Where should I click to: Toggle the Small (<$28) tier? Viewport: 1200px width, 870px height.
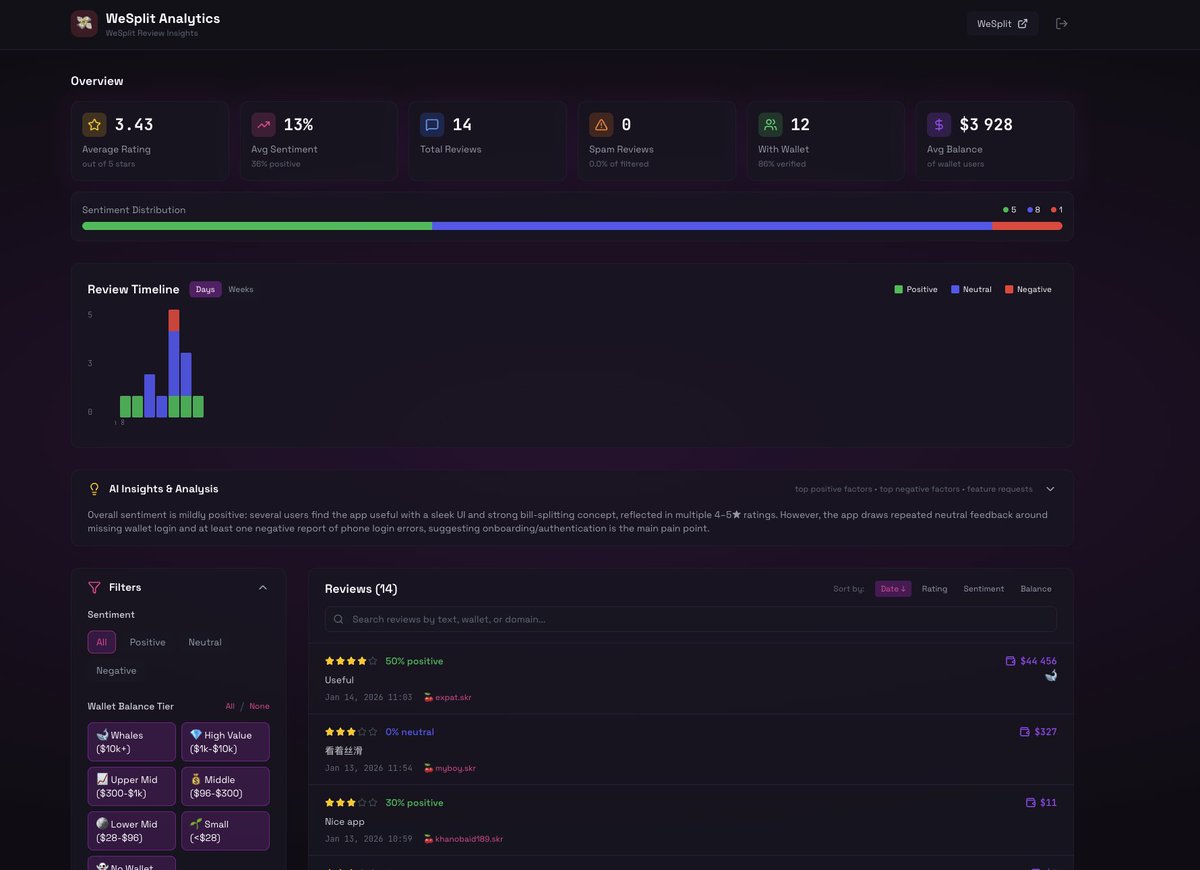click(x=225, y=831)
